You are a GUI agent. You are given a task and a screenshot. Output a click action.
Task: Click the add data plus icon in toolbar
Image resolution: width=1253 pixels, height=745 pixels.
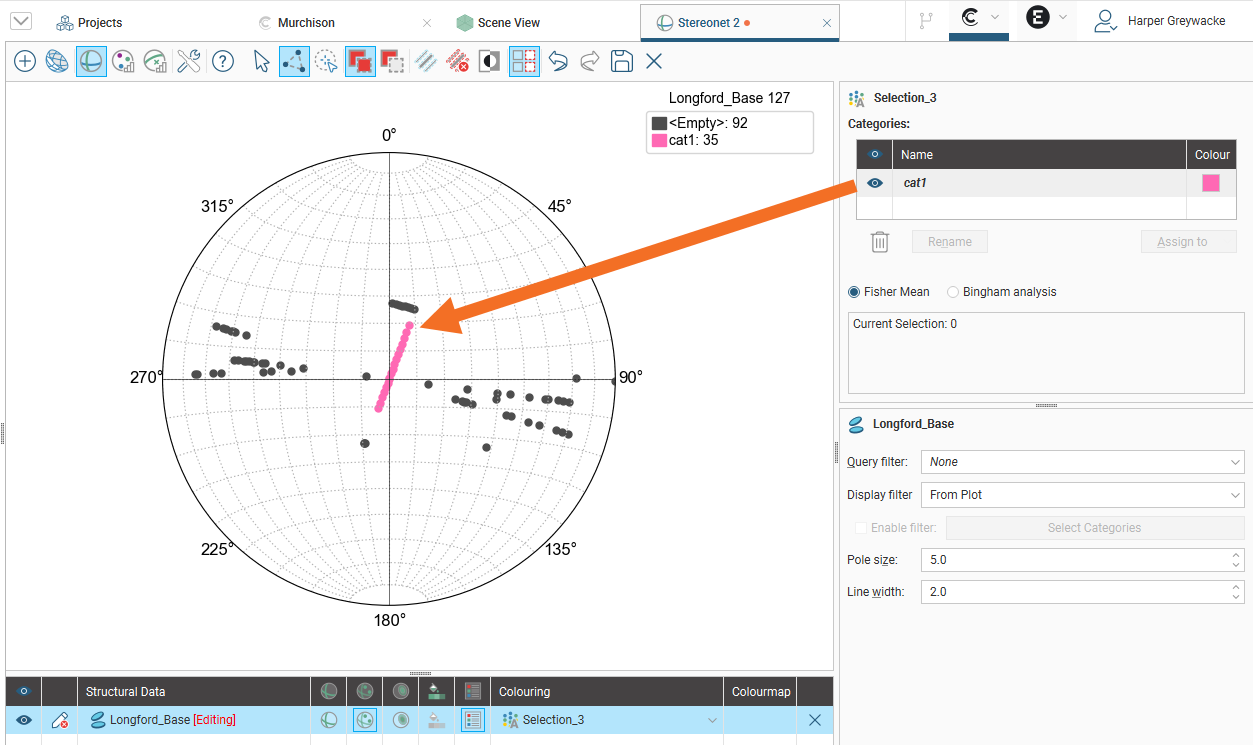tap(25, 62)
